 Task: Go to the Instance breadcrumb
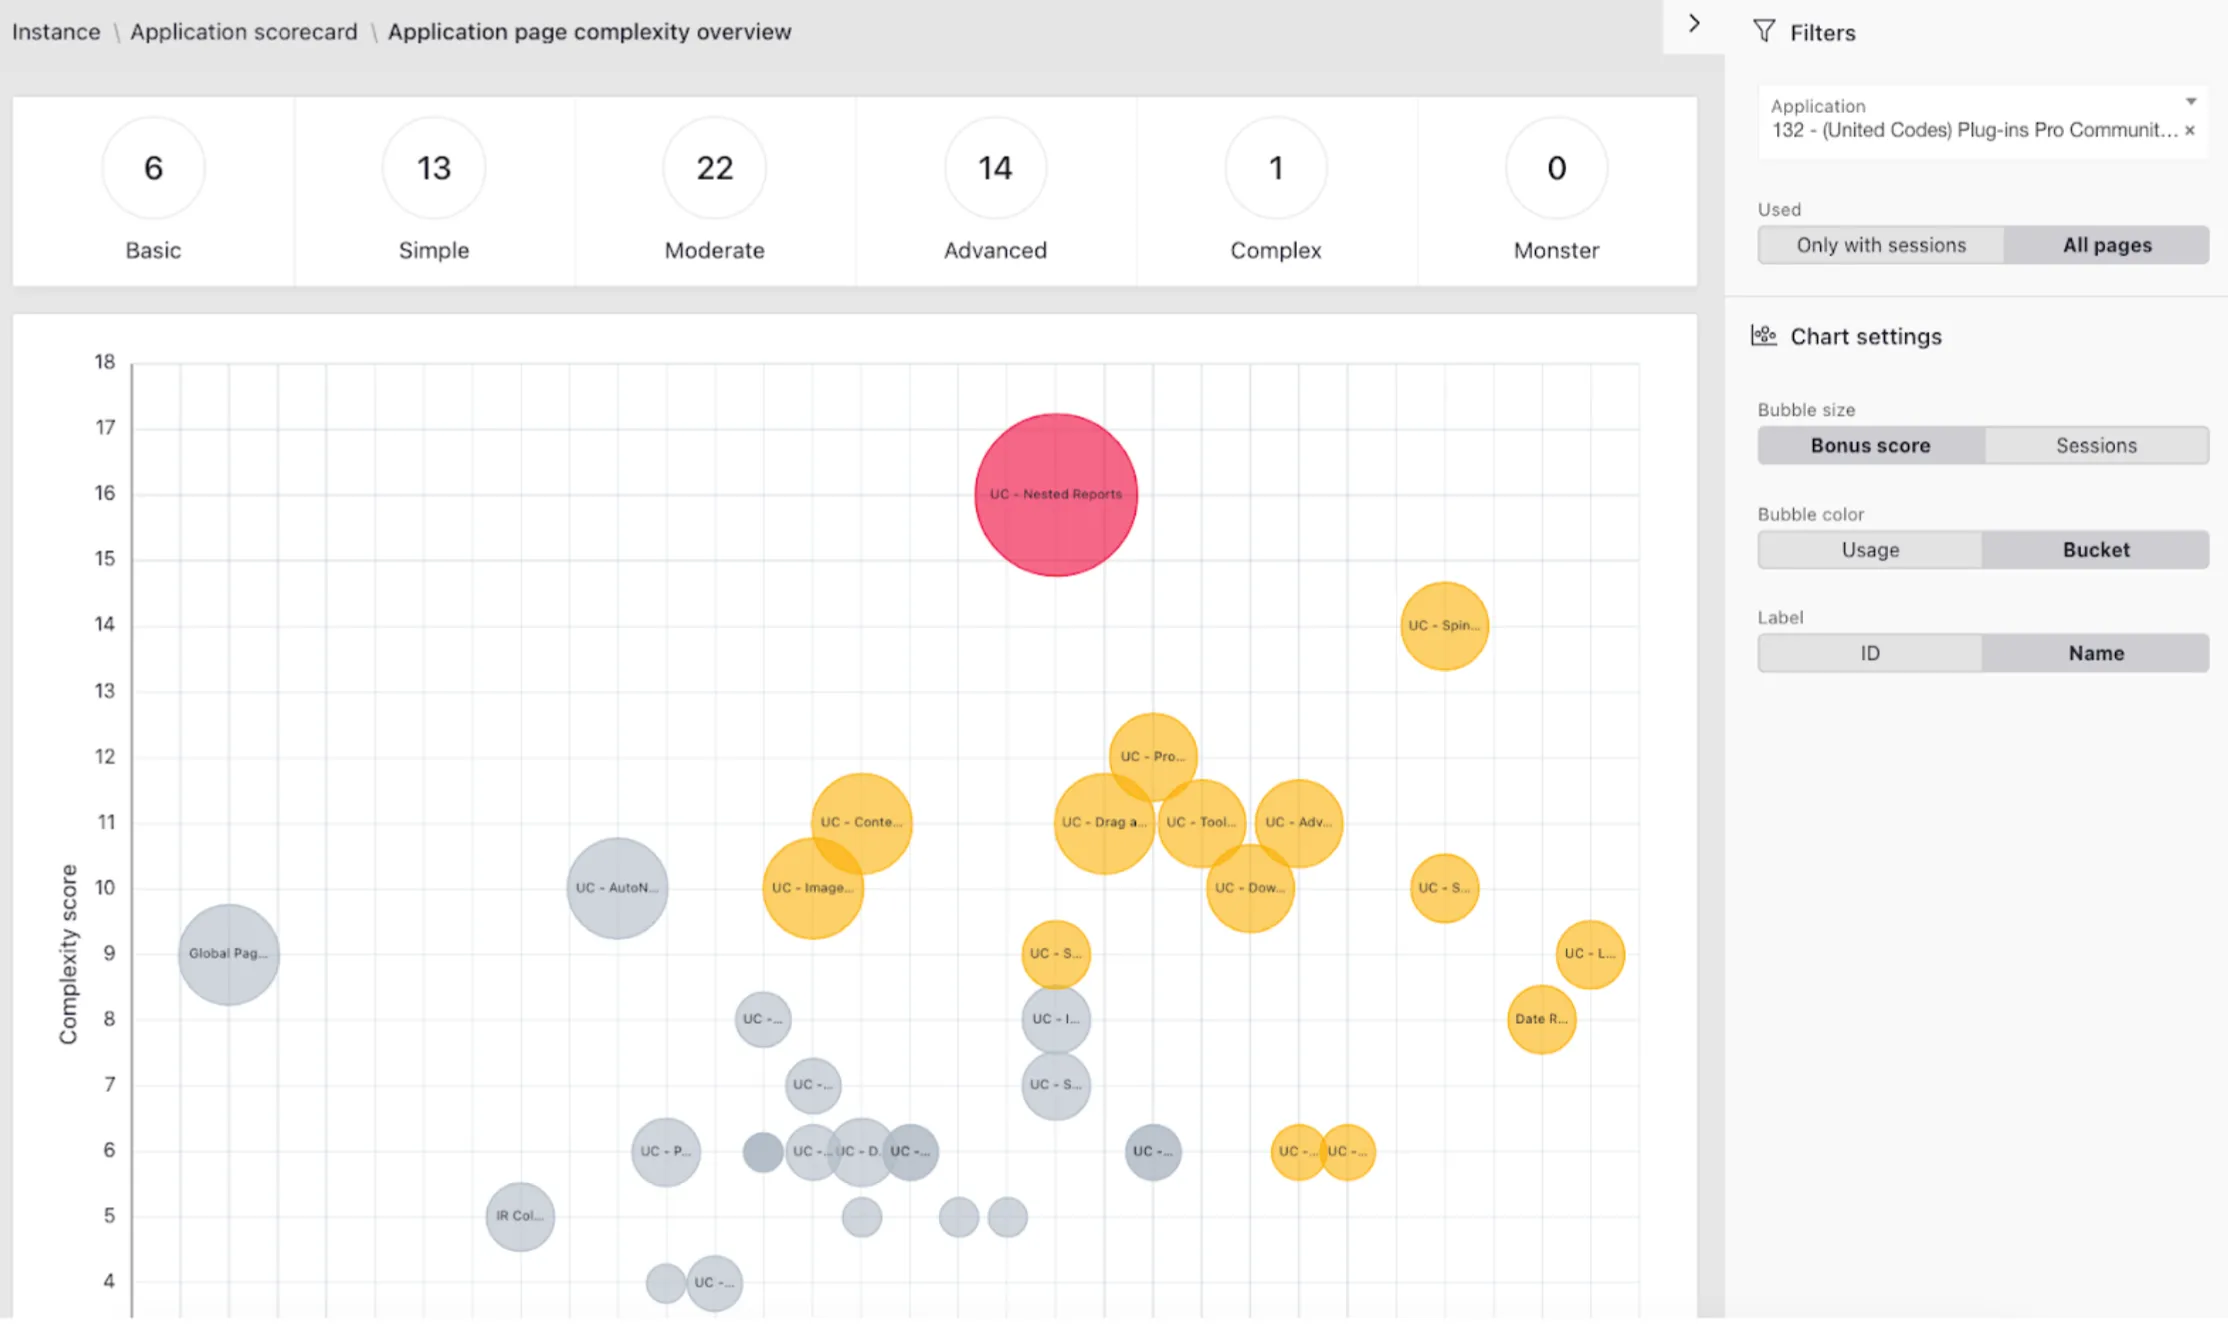[56, 32]
